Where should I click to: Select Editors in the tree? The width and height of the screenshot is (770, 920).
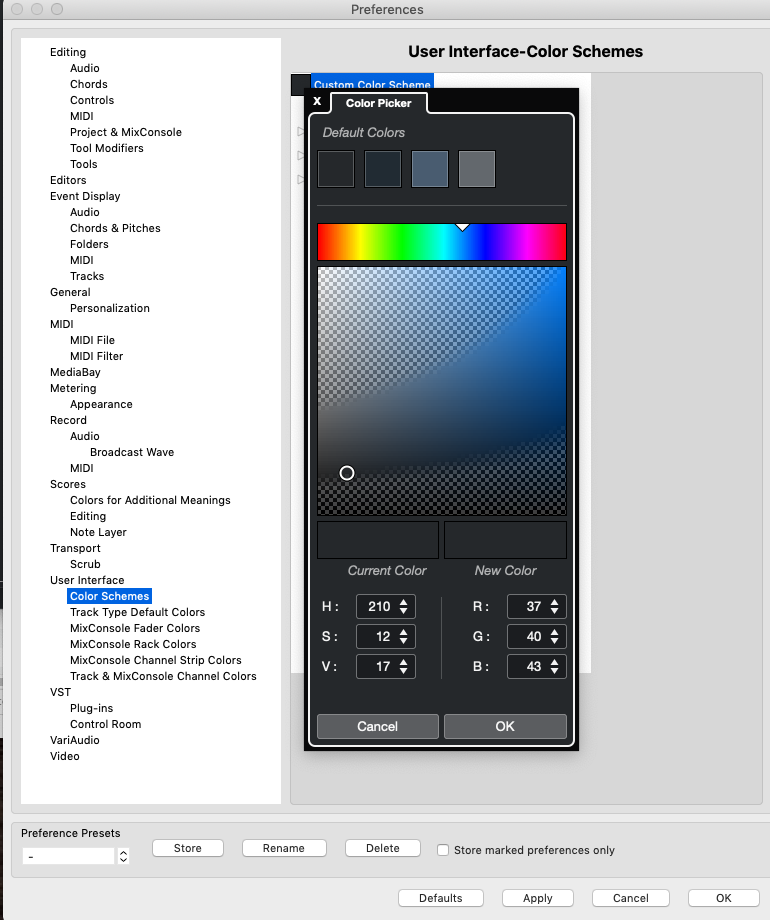(x=68, y=180)
